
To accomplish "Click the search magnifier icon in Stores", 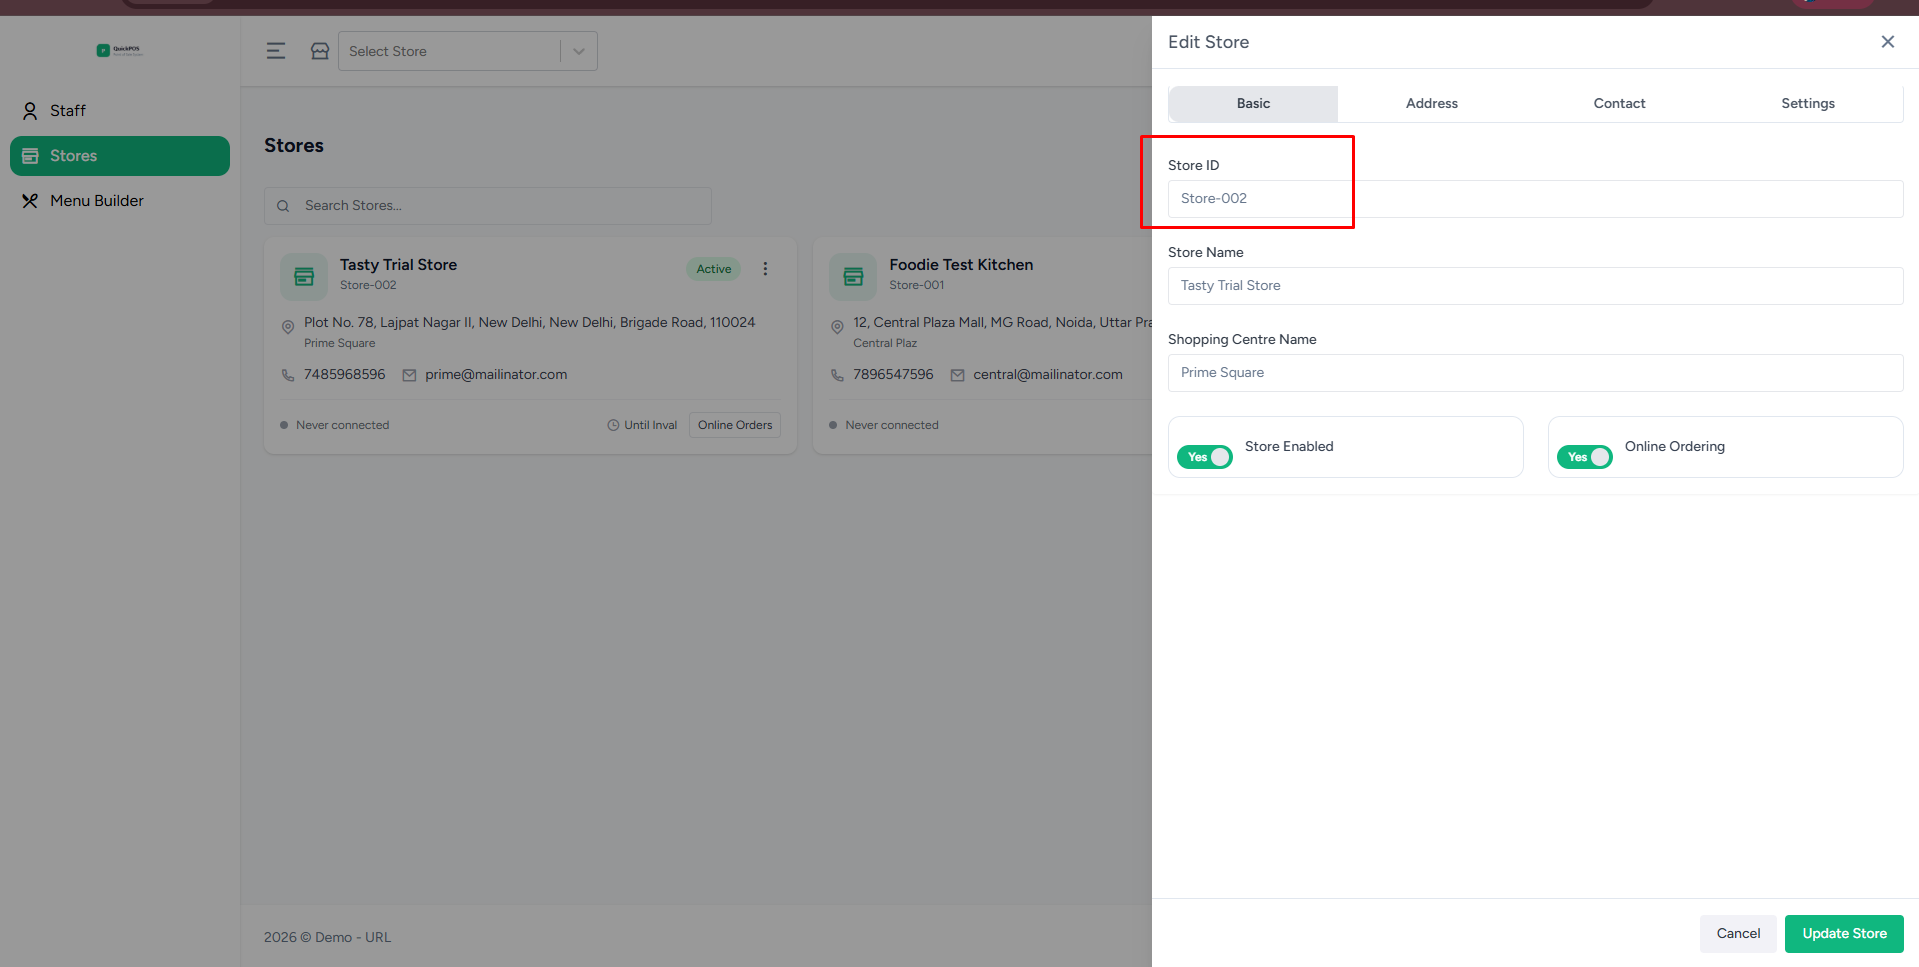I will coord(283,206).
